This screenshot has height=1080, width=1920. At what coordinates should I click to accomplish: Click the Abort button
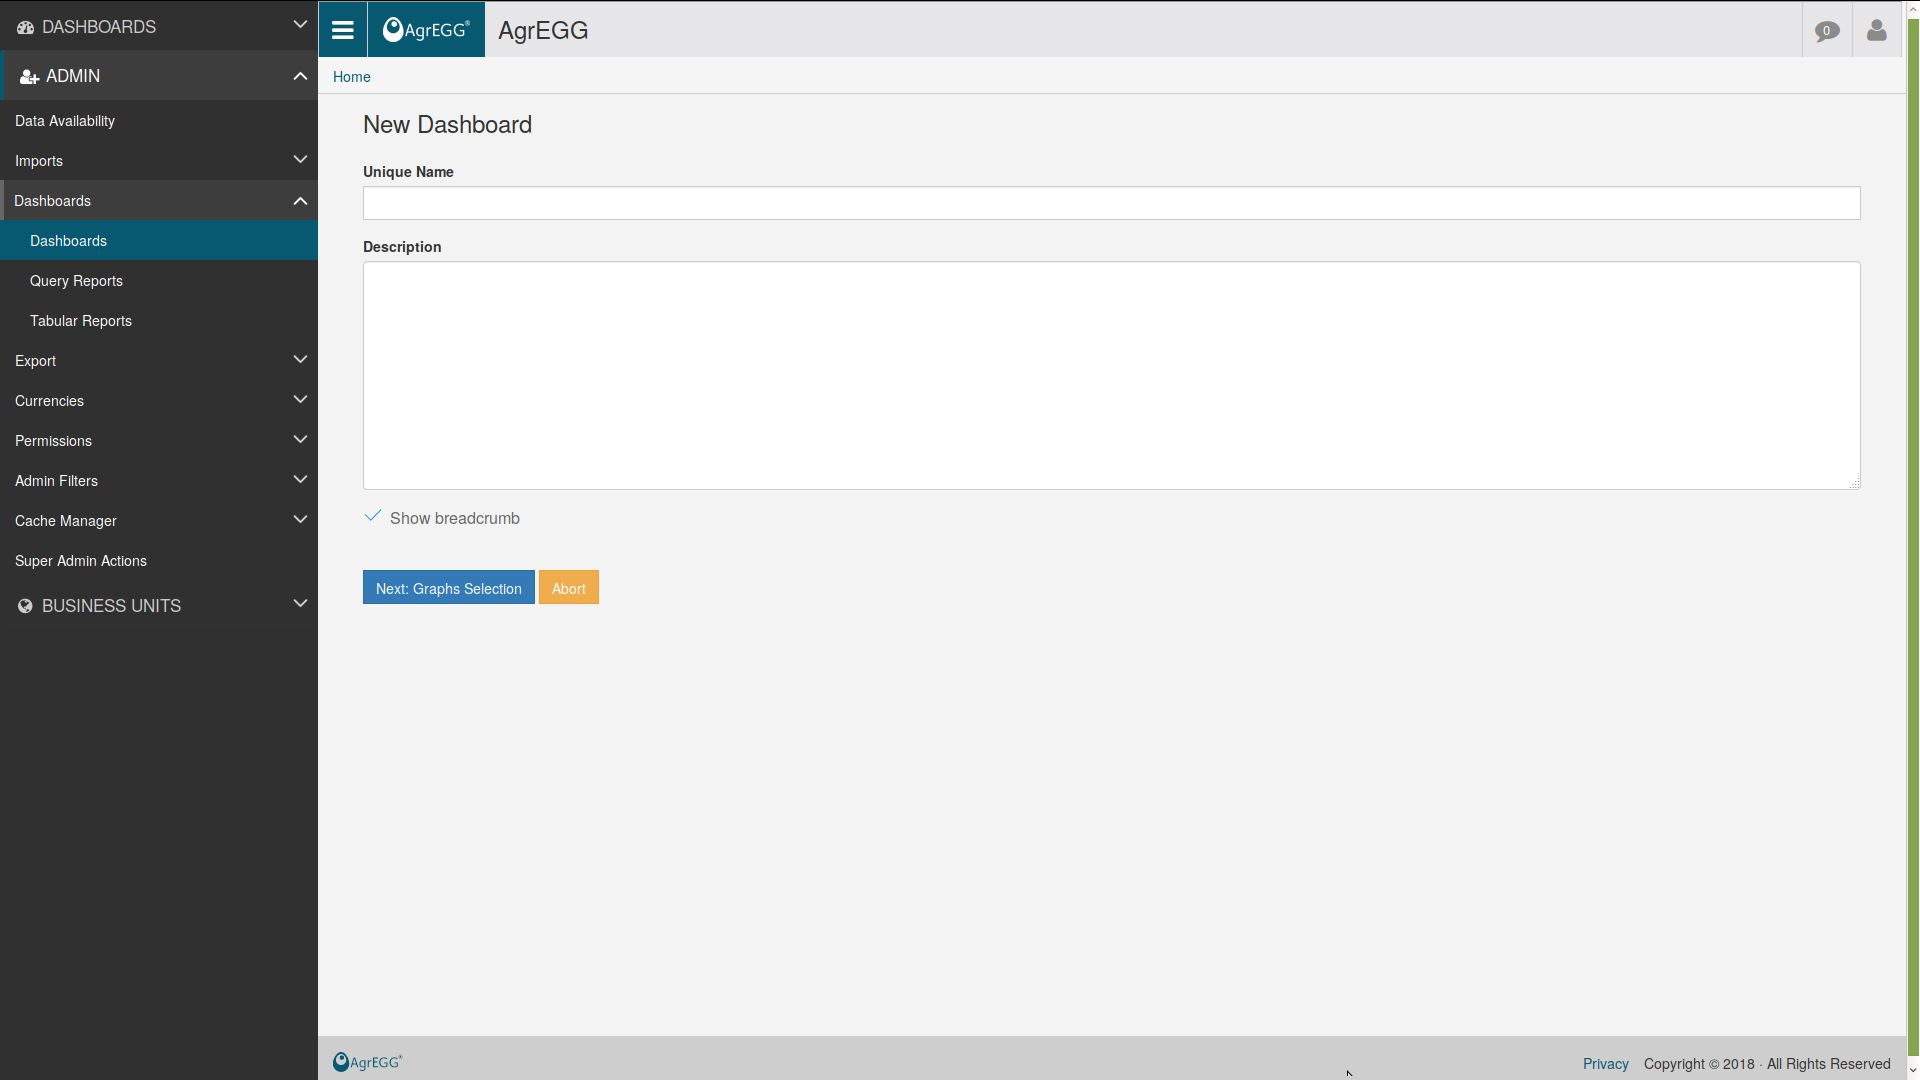click(568, 587)
